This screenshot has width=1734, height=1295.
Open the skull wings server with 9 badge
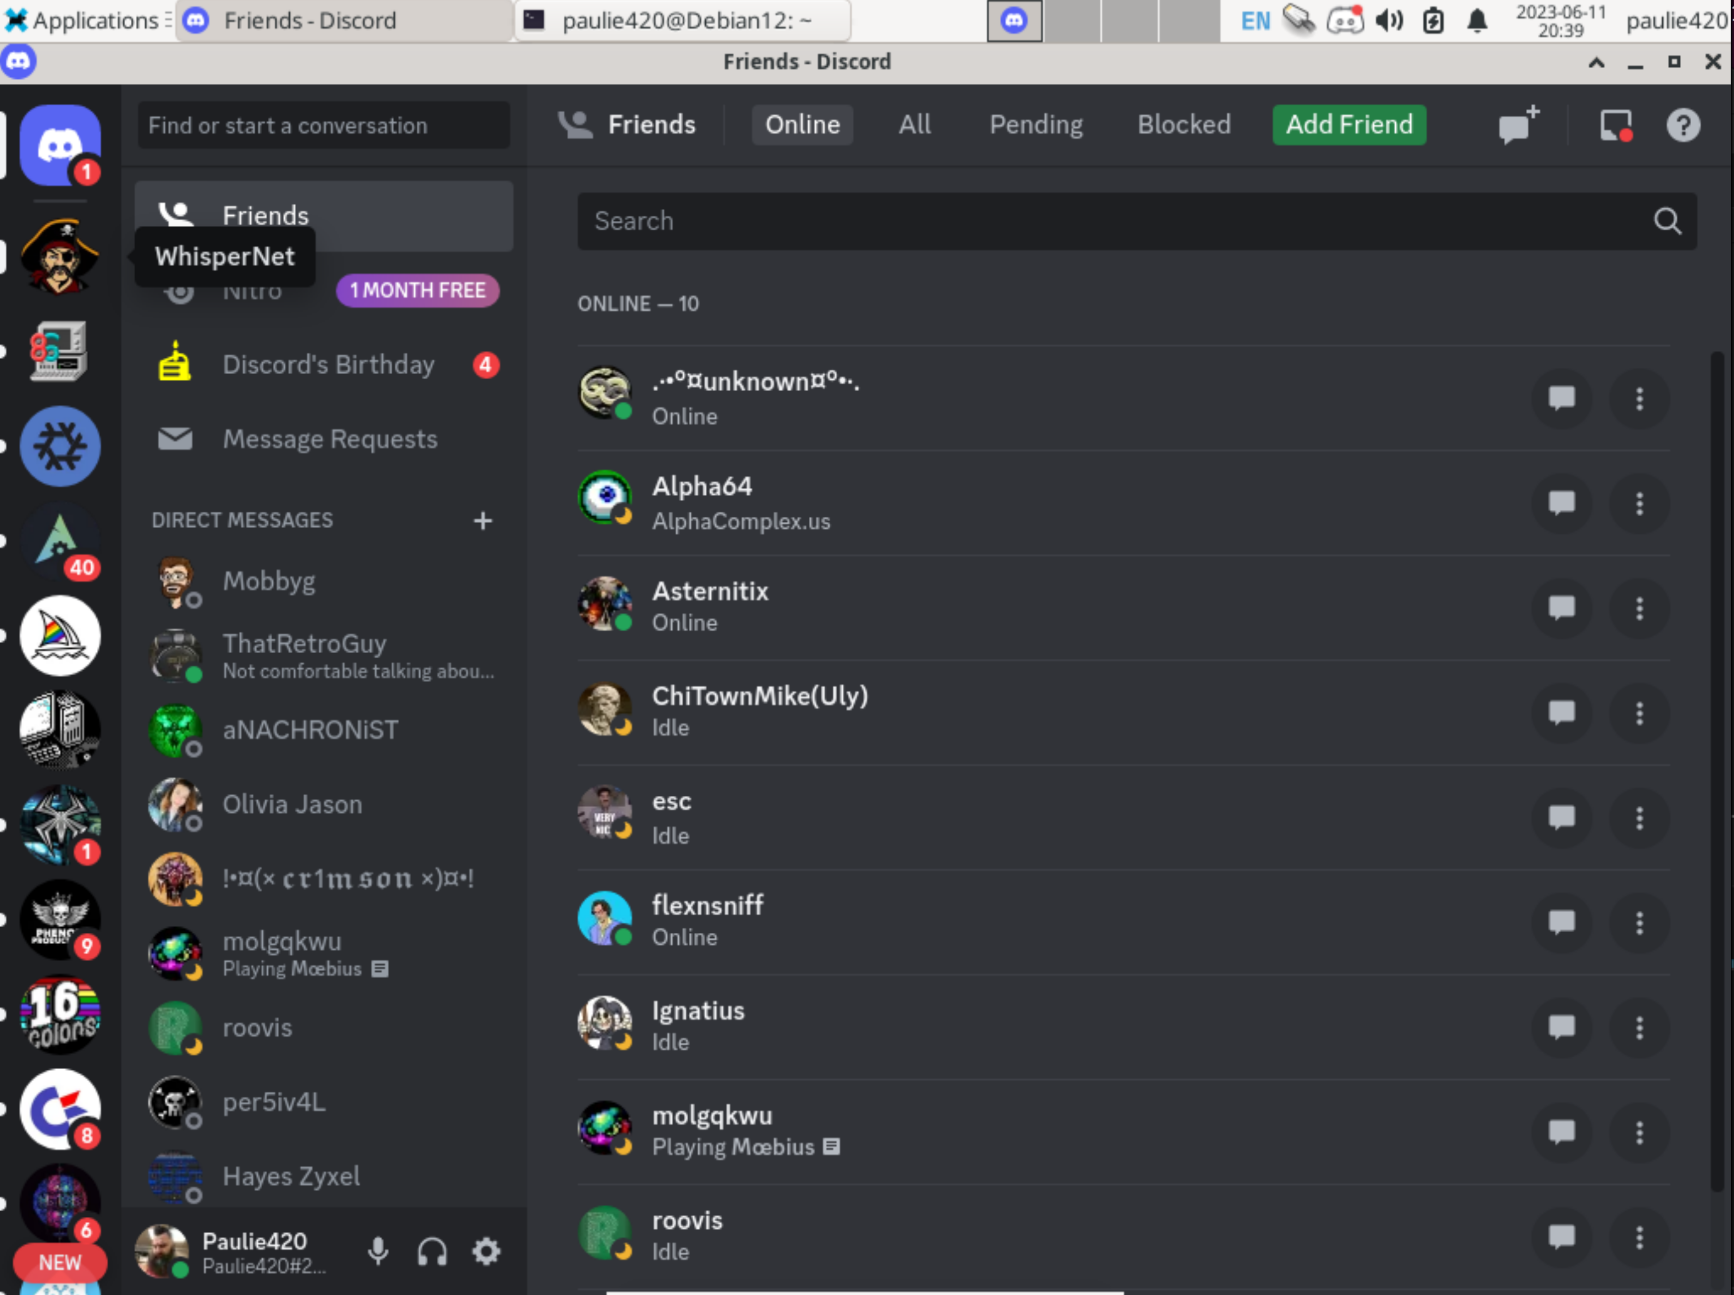pyautogui.click(x=60, y=920)
